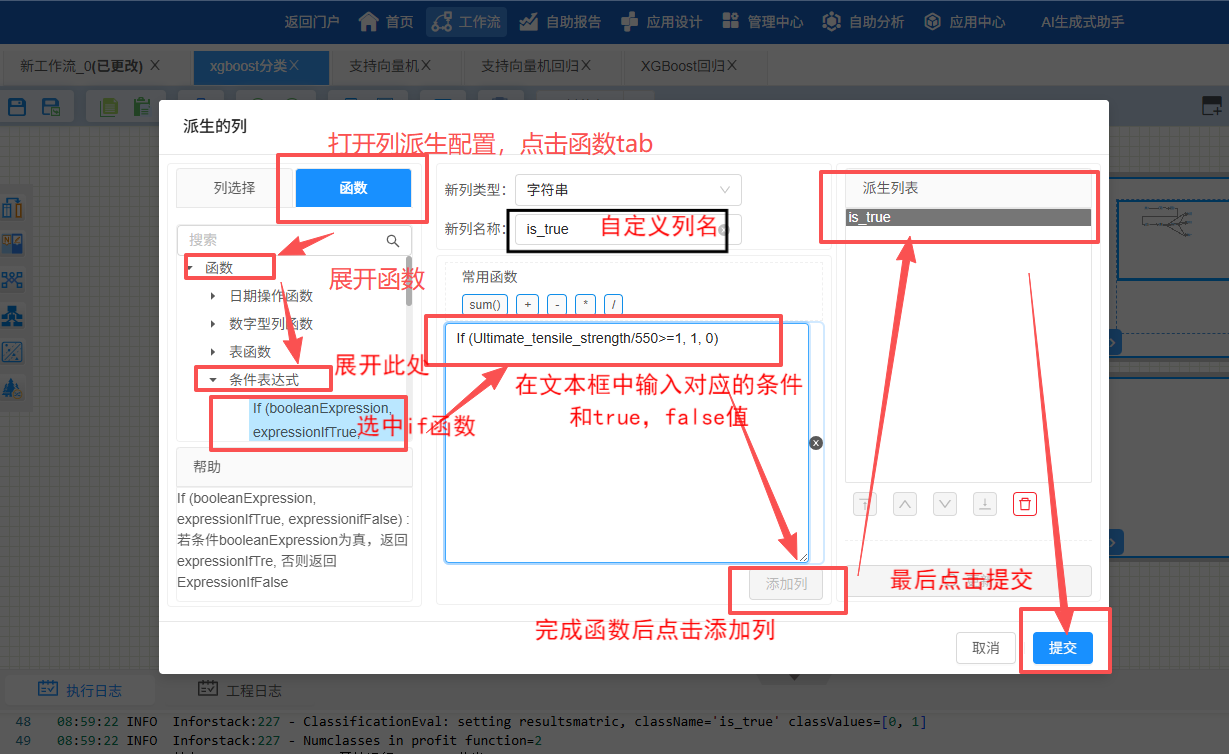选择左侧边栏的决策树节点图标
The image size is (1229, 754).
14,315
